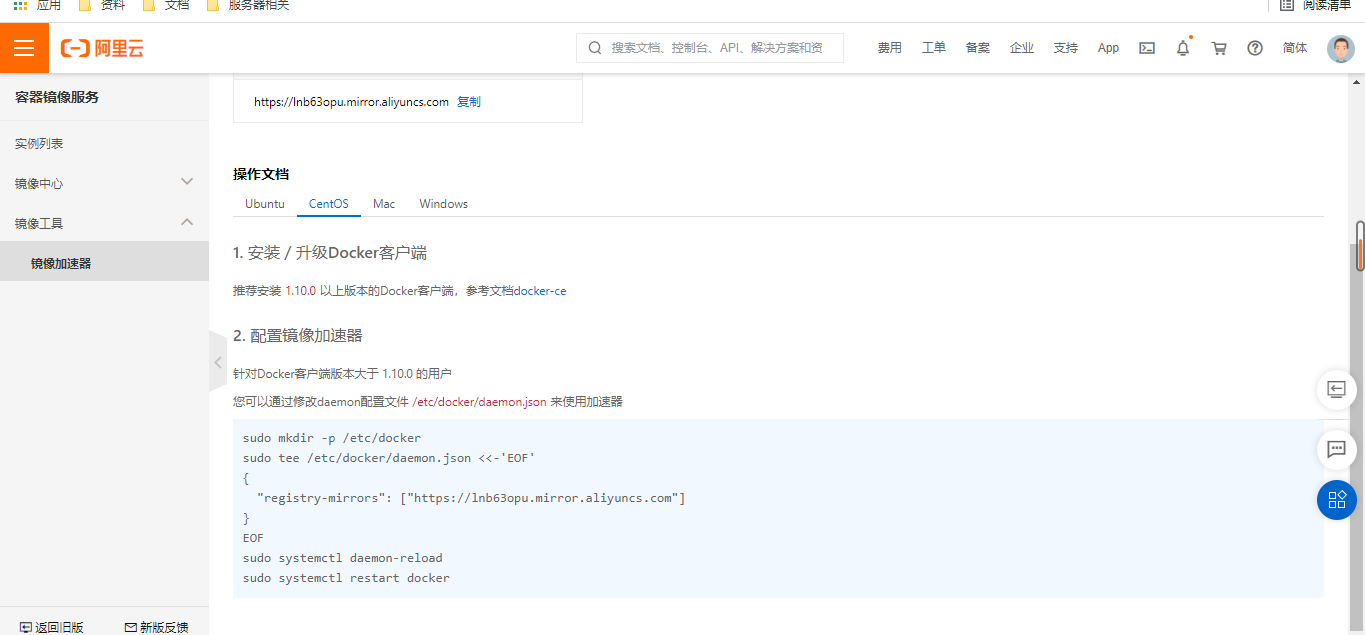
Task: Open the hamburger menu button
Action: pos(24,48)
